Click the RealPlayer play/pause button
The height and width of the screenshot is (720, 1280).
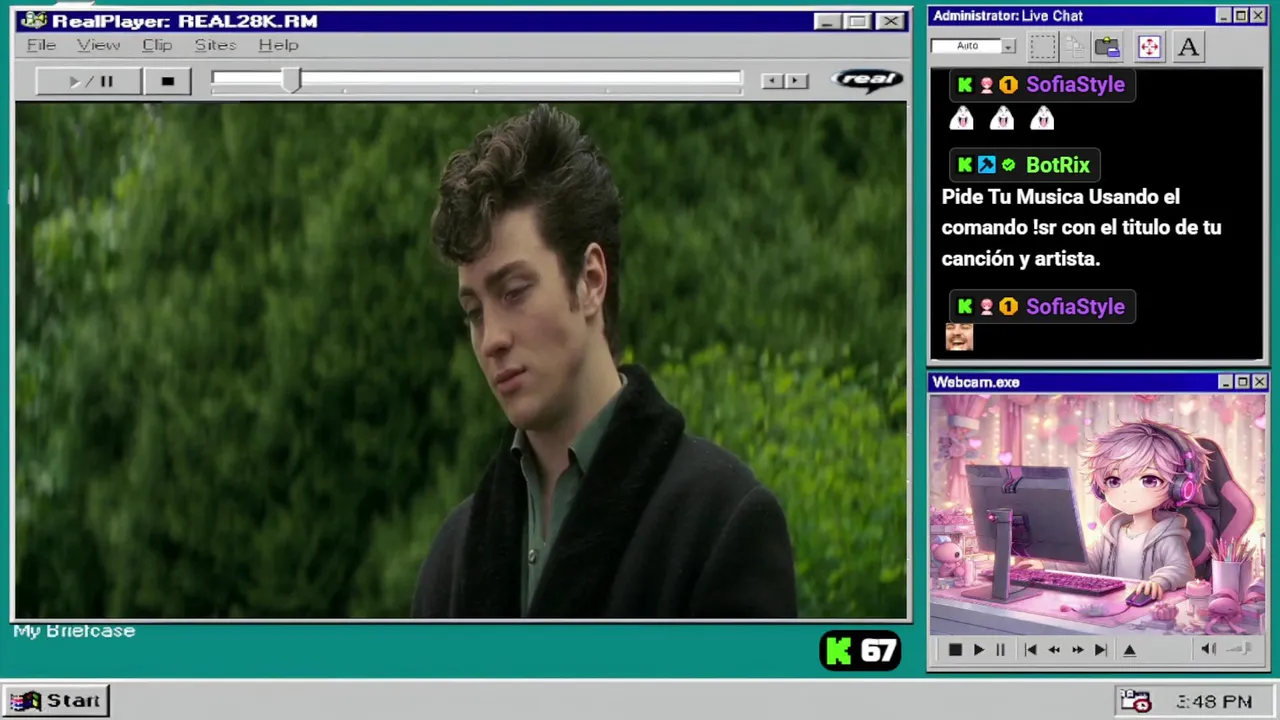(x=89, y=82)
